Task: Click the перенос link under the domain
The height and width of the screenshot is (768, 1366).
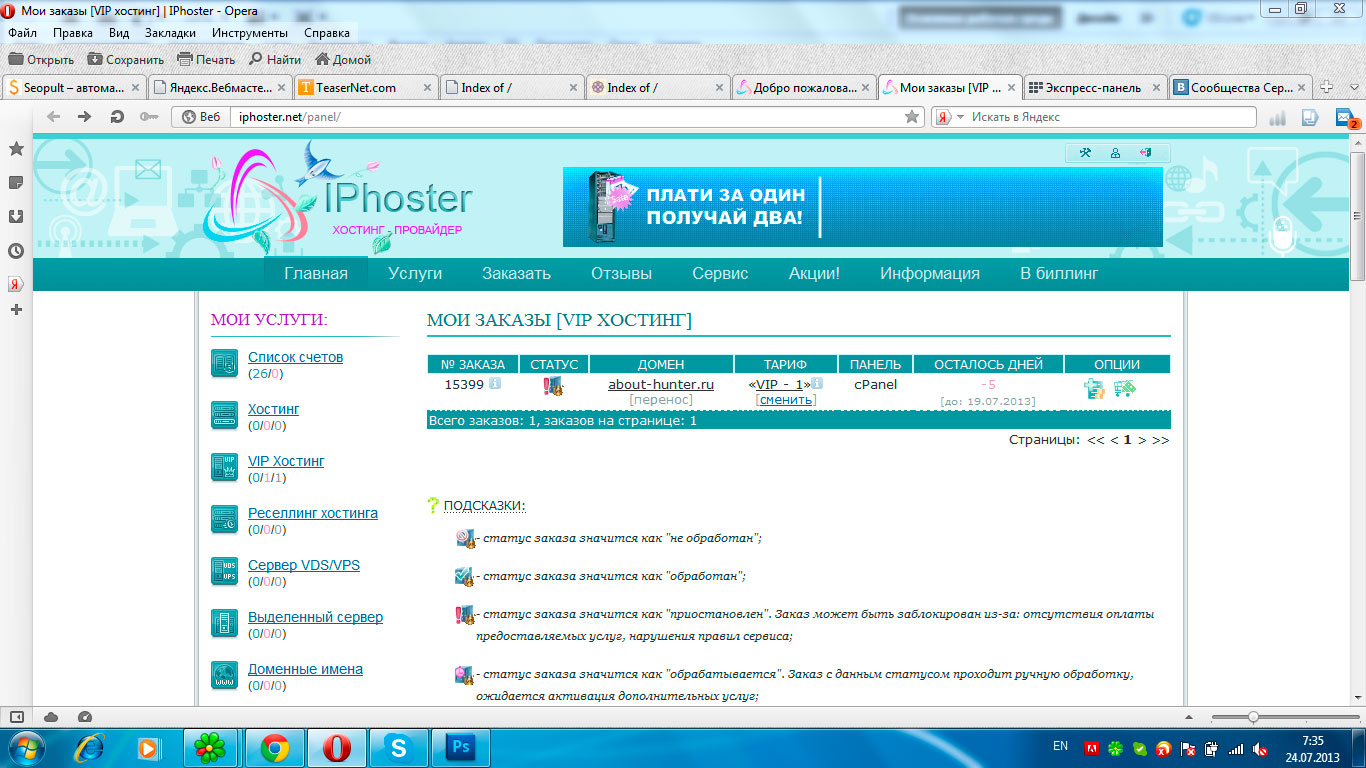Action: [661, 400]
